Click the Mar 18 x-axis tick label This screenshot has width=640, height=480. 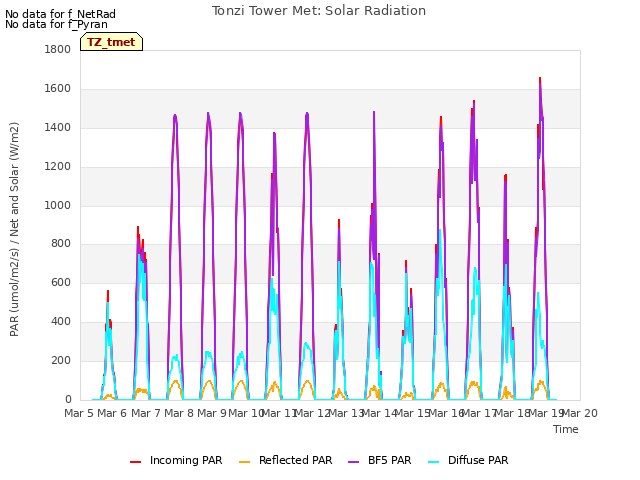(x=513, y=413)
